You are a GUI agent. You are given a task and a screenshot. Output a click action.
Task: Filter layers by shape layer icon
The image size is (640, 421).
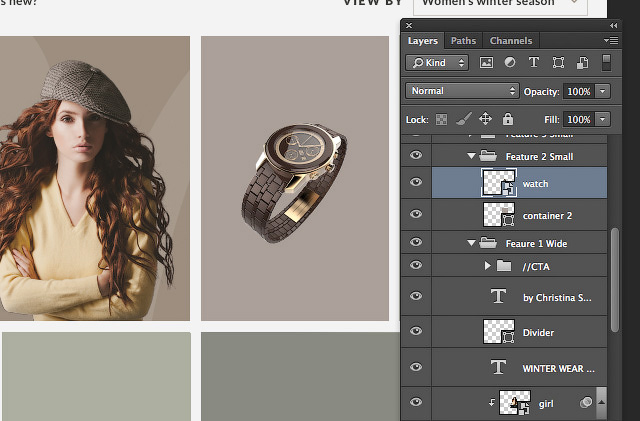[557, 63]
